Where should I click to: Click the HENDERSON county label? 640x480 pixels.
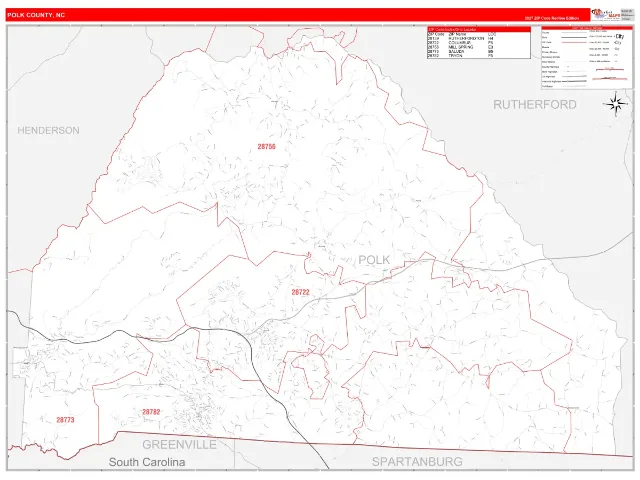point(49,130)
